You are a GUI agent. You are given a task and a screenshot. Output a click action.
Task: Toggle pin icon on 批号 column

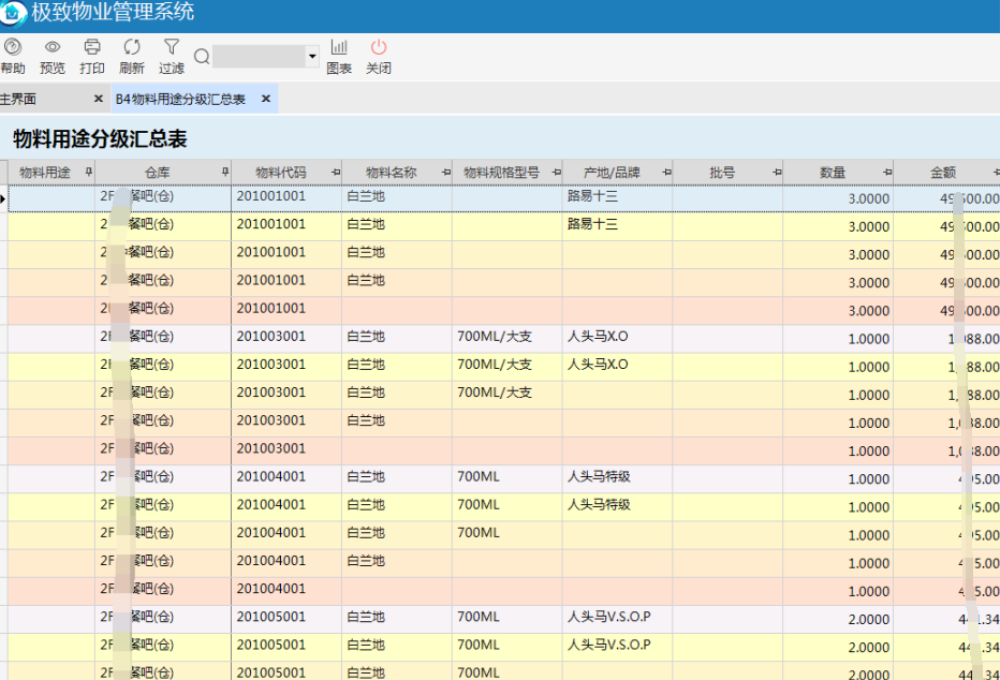pos(777,172)
